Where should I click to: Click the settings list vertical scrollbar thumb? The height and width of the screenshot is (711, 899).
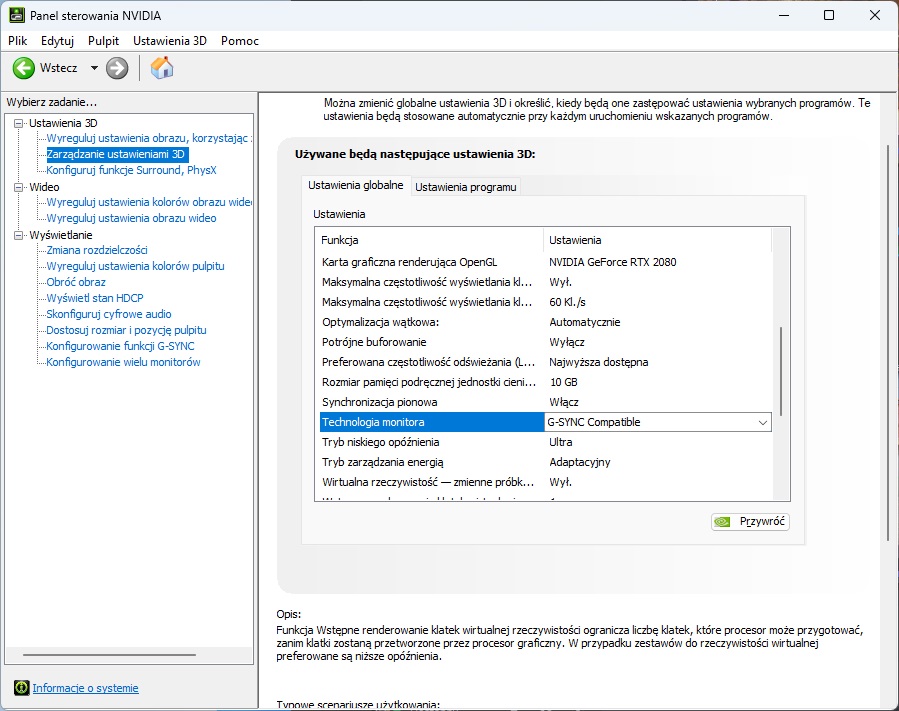[x=781, y=372]
